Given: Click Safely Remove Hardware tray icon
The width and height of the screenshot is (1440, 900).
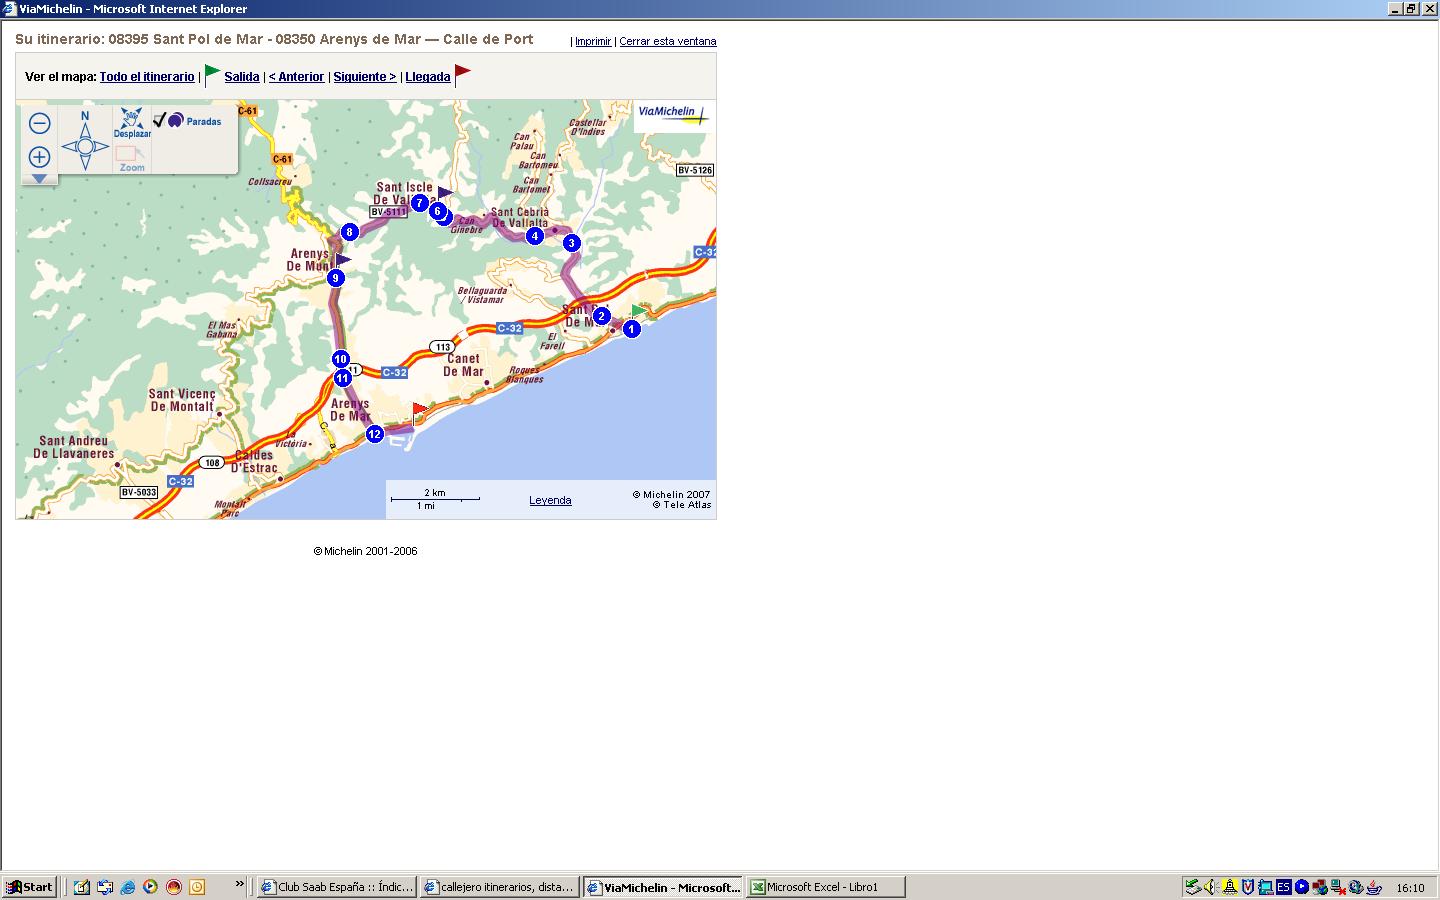Looking at the screenshot, I should click(x=1193, y=887).
